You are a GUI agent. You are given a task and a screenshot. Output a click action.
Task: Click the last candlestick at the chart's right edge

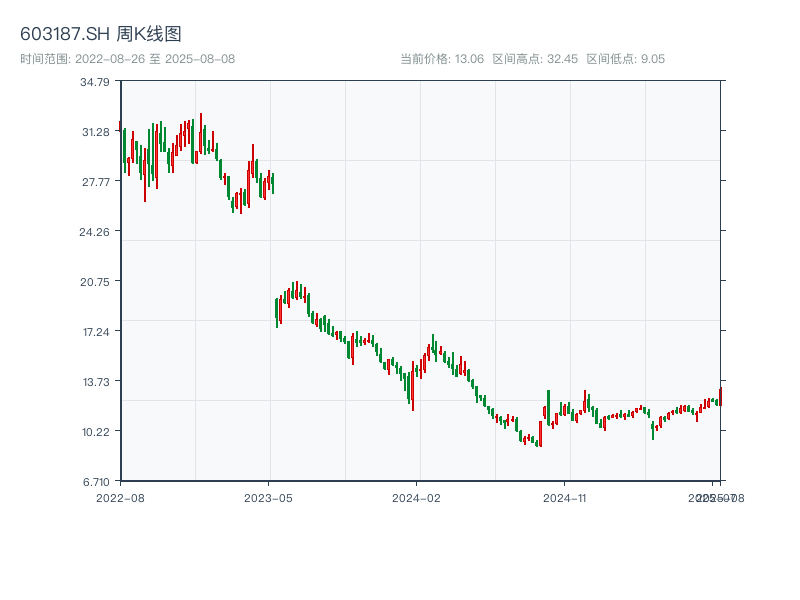coord(720,396)
